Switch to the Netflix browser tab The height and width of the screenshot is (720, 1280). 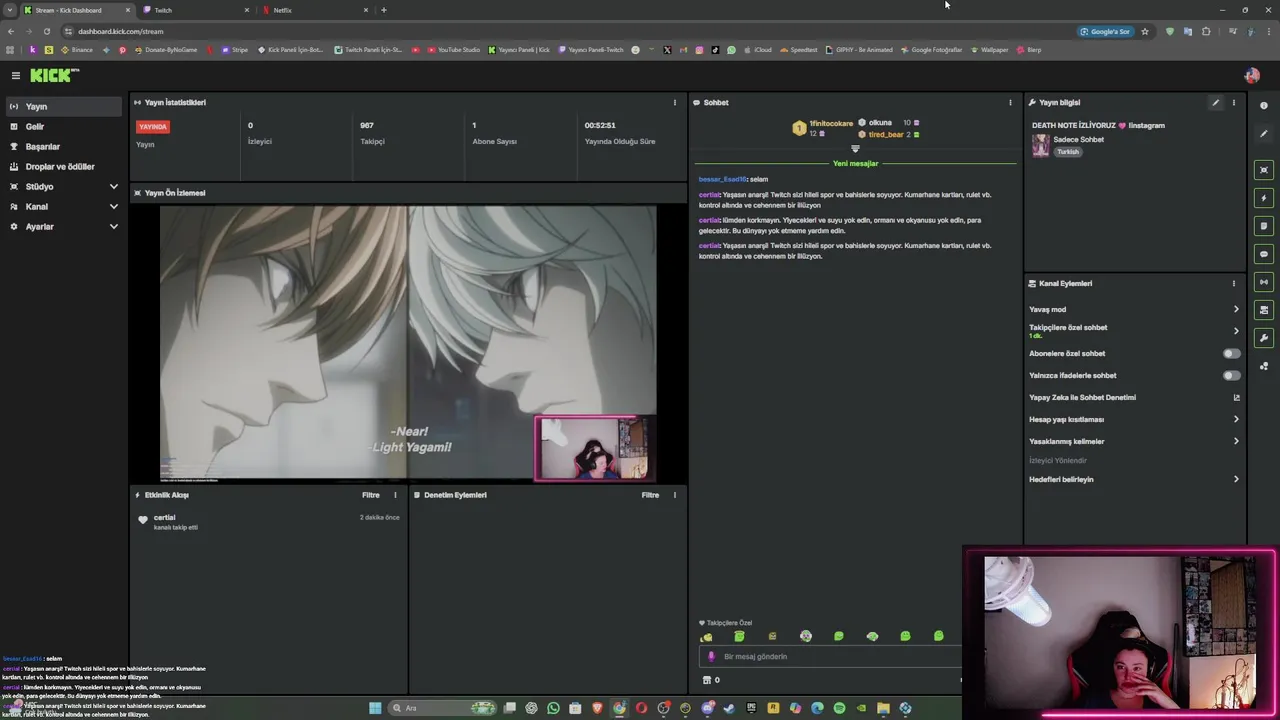pyautogui.click(x=314, y=10)
